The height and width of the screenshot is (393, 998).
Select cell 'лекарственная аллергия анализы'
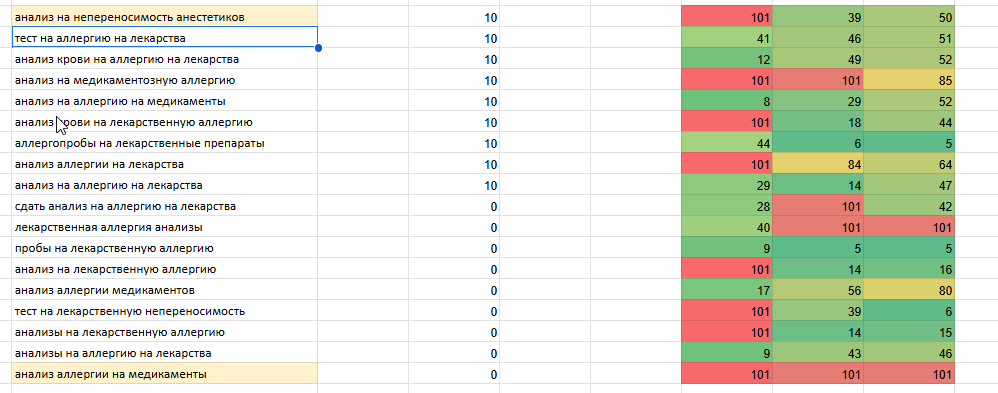click(x=164, y=227)
